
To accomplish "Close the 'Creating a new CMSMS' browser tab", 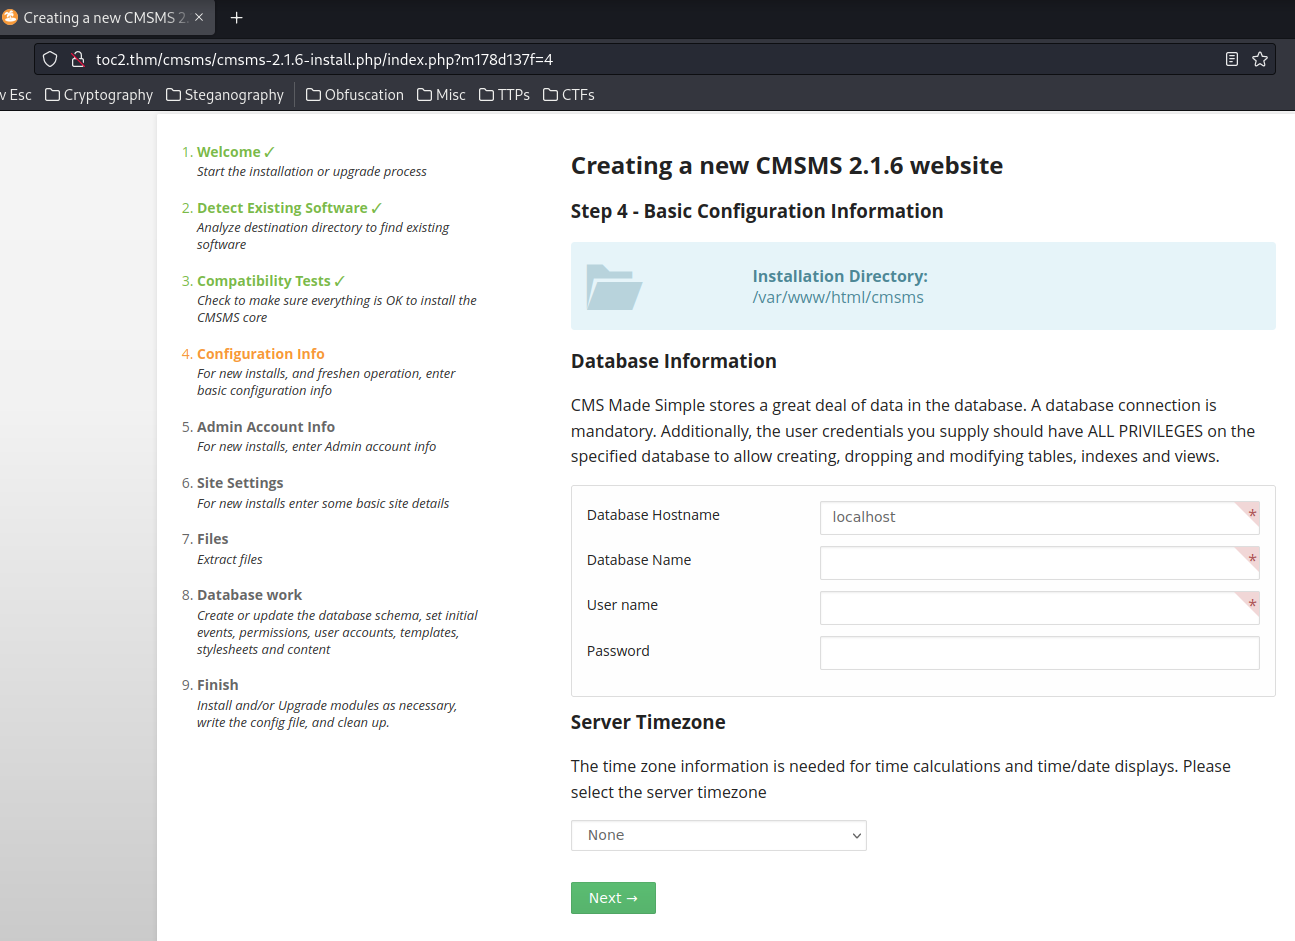I will pyautogui.click(x=199, y=17).
